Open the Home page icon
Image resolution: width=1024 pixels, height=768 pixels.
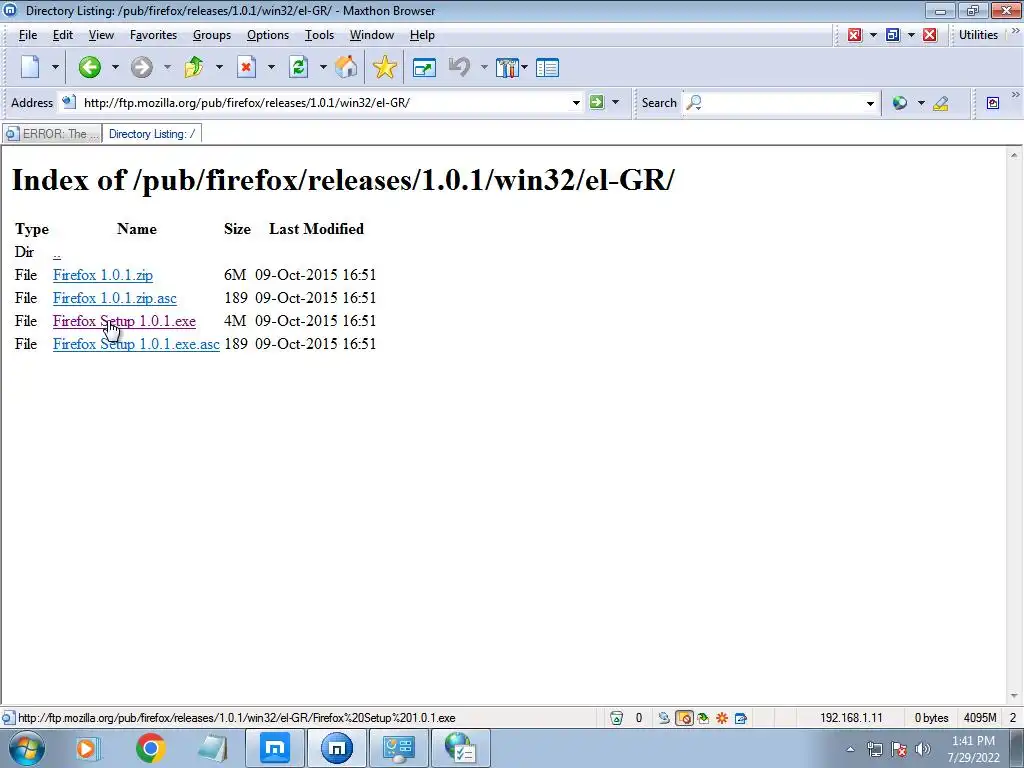pos(347,67)
